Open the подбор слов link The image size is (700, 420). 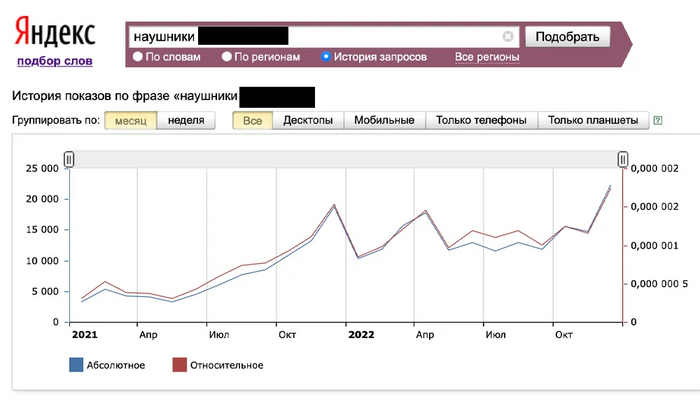point(54,61)
